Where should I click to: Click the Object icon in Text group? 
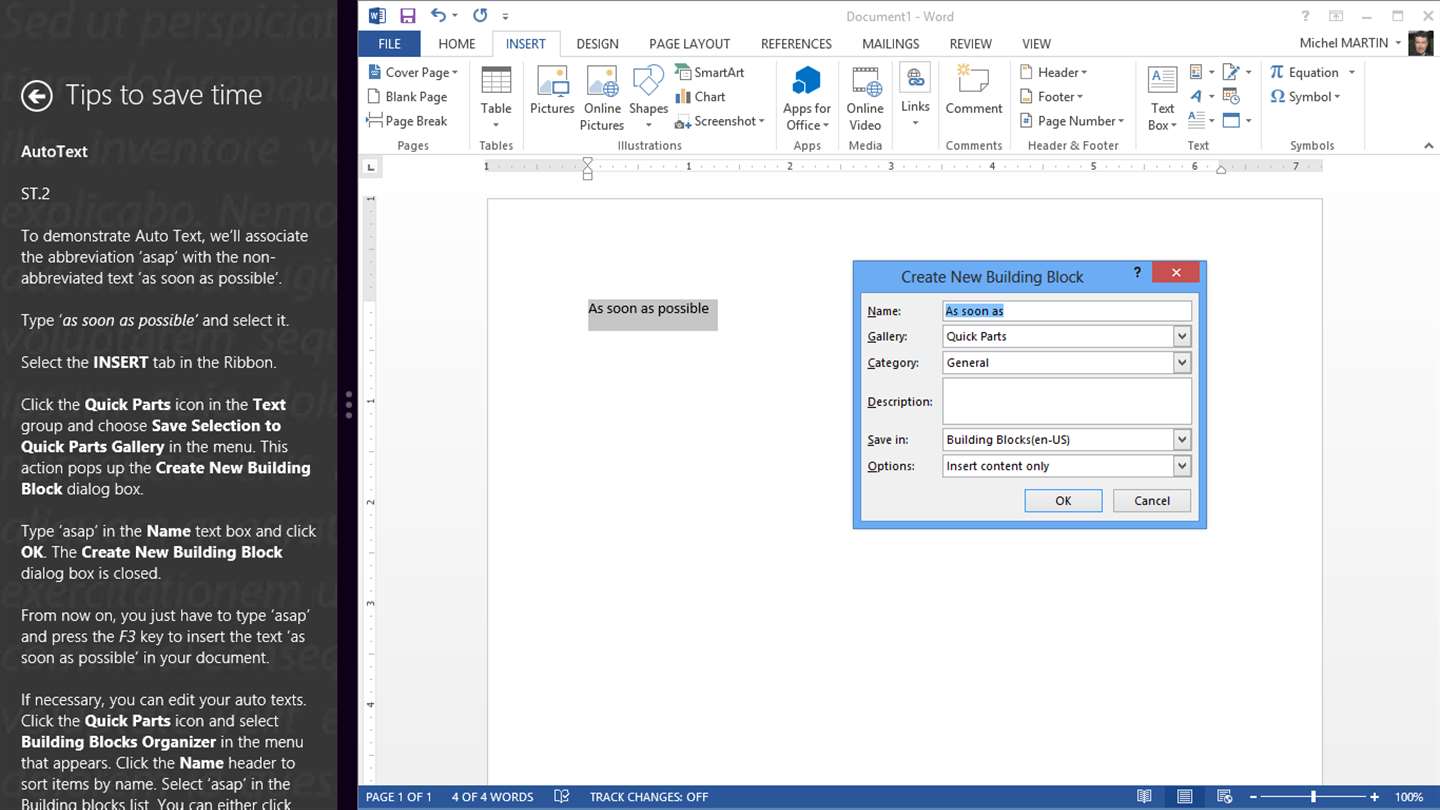click(x=1231, y=121)
